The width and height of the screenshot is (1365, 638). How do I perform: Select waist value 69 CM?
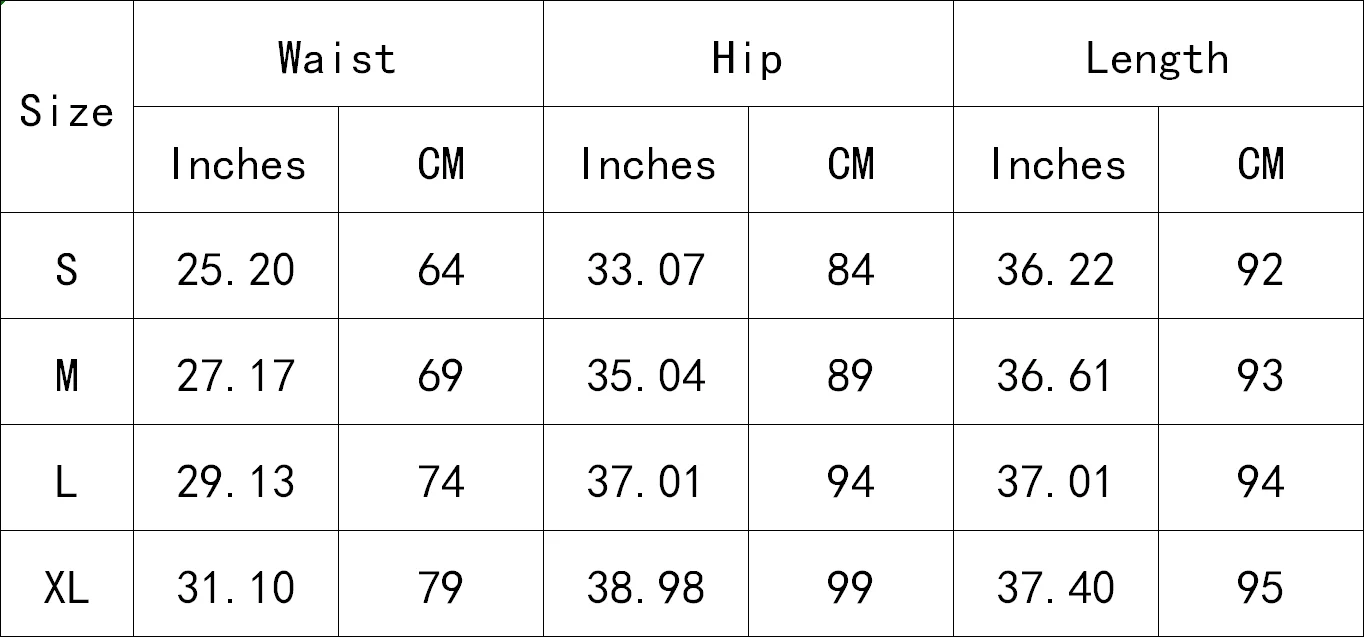441,372
